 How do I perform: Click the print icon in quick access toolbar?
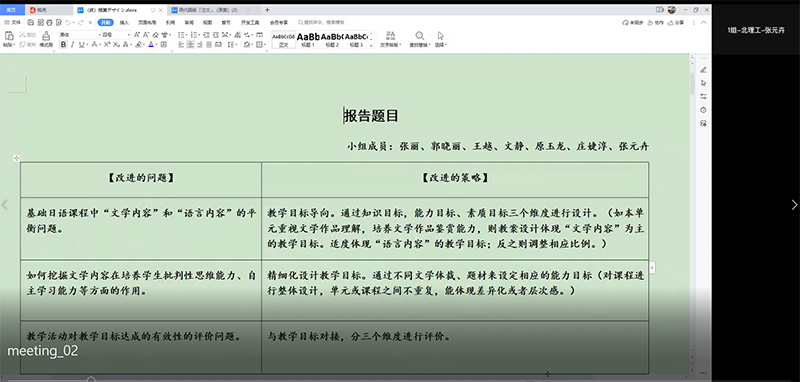(x=49, y=22)
